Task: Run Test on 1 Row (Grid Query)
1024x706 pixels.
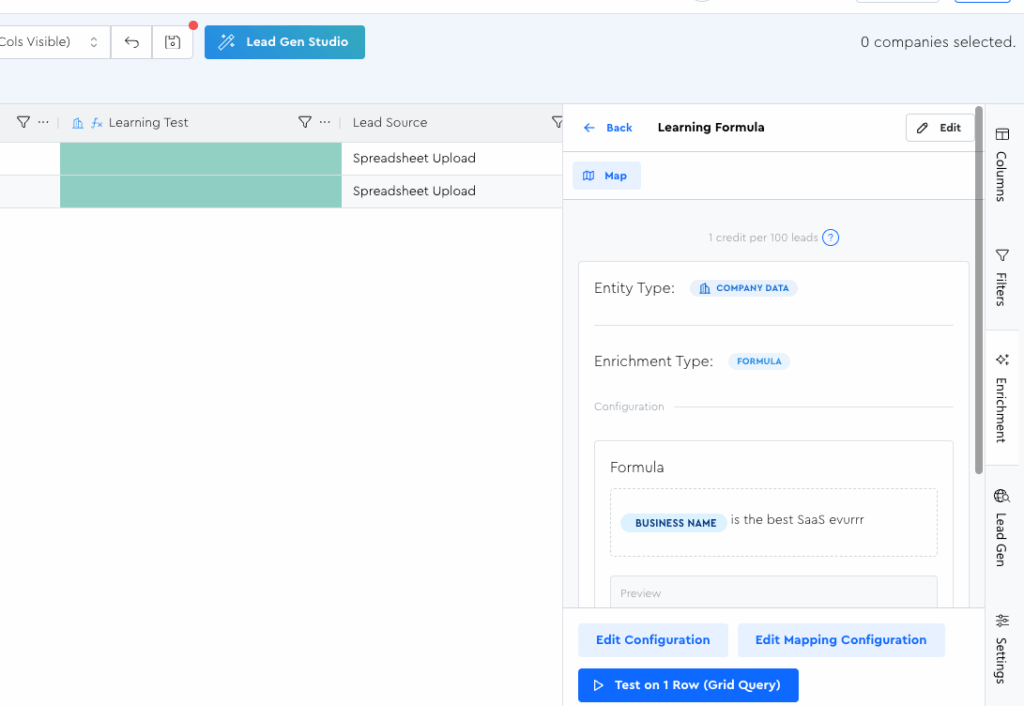Action: coord(688,685)
